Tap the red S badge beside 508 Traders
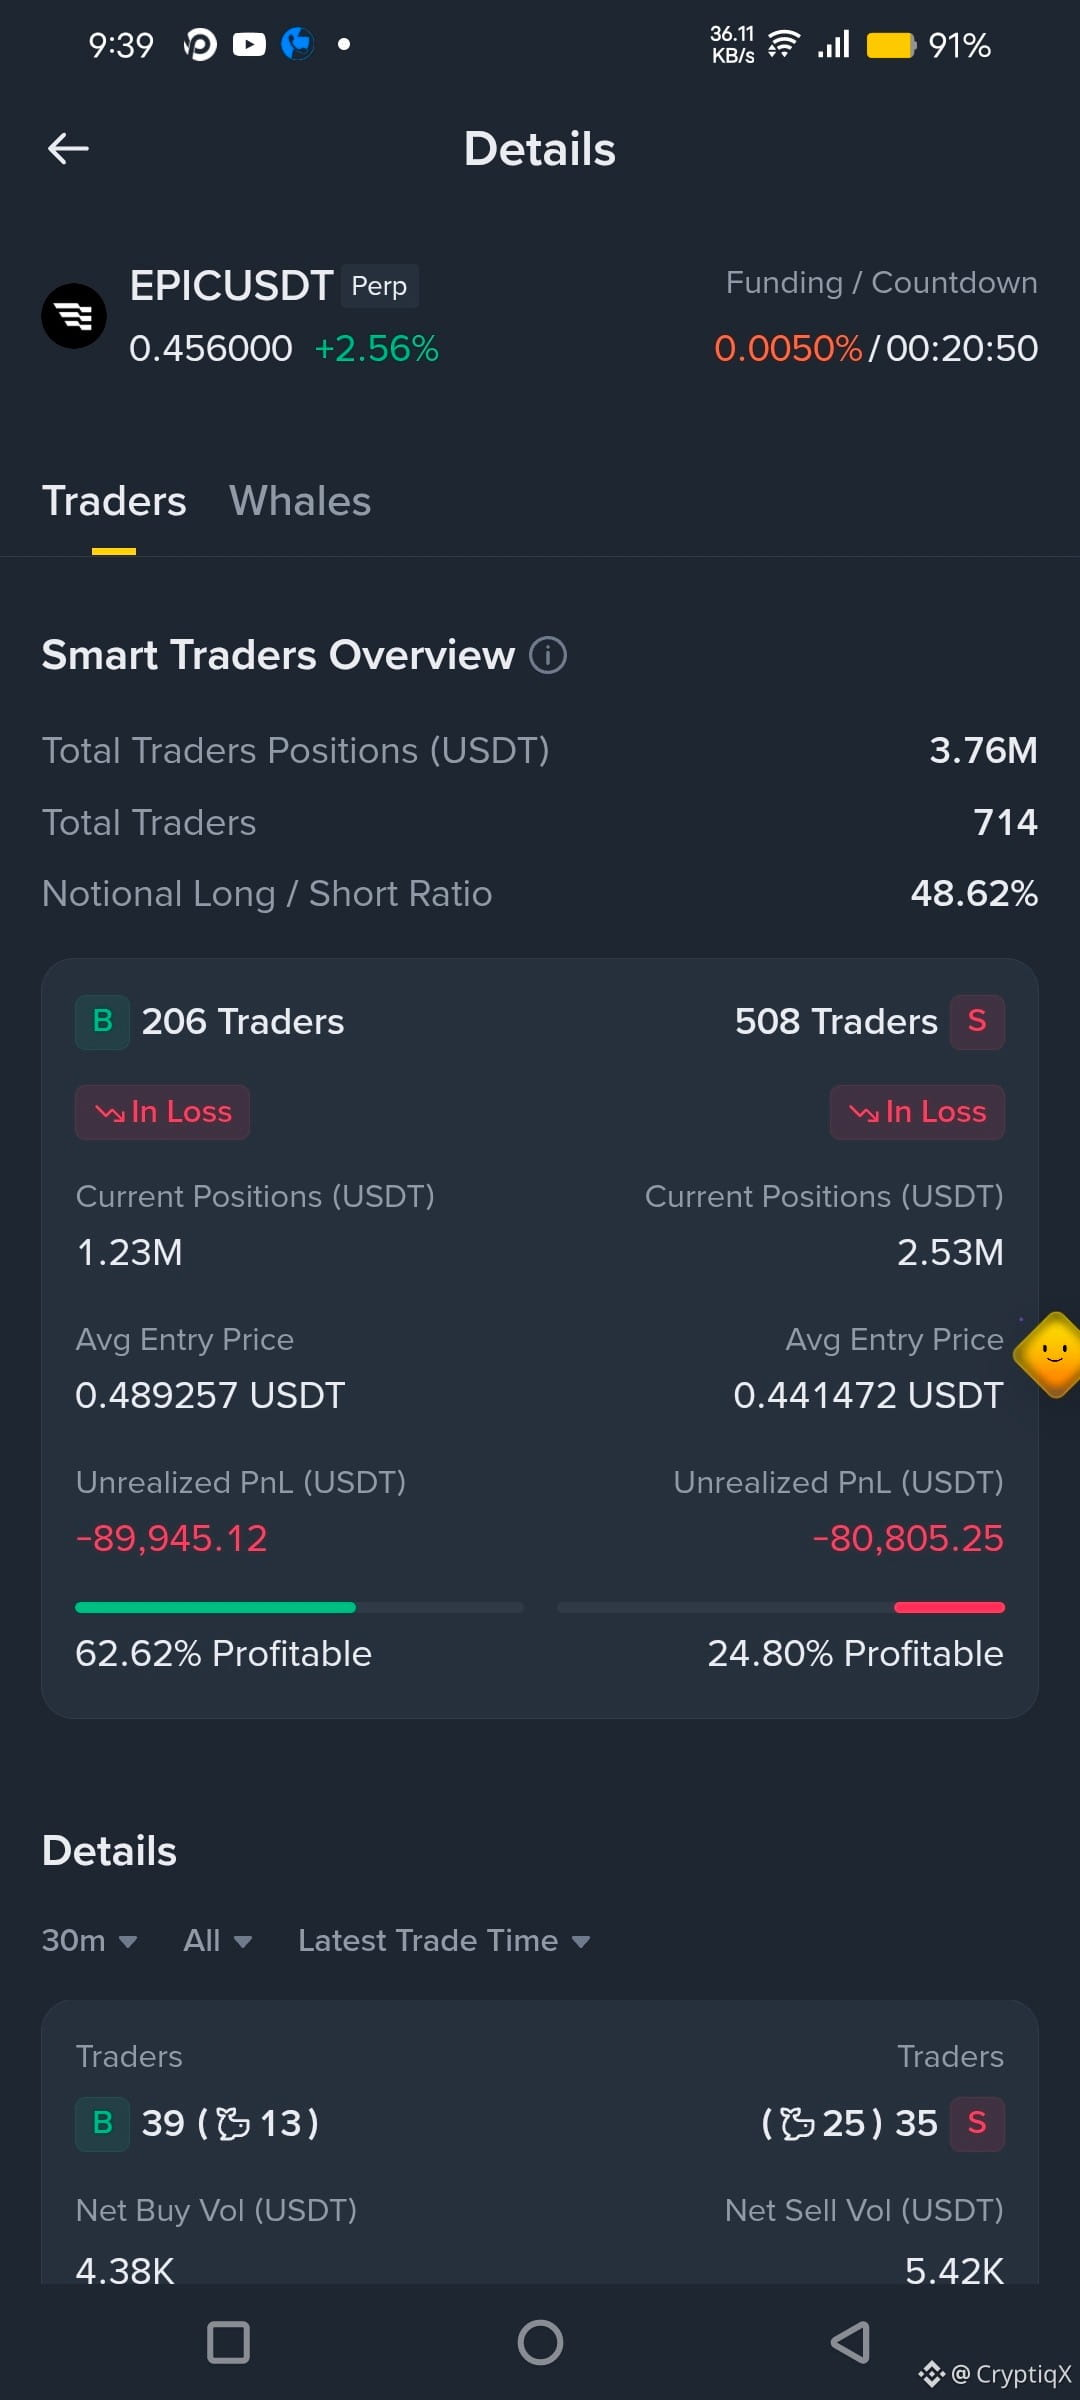The width and height of the screenshot is (1080, 2400). click(977, 1022)
